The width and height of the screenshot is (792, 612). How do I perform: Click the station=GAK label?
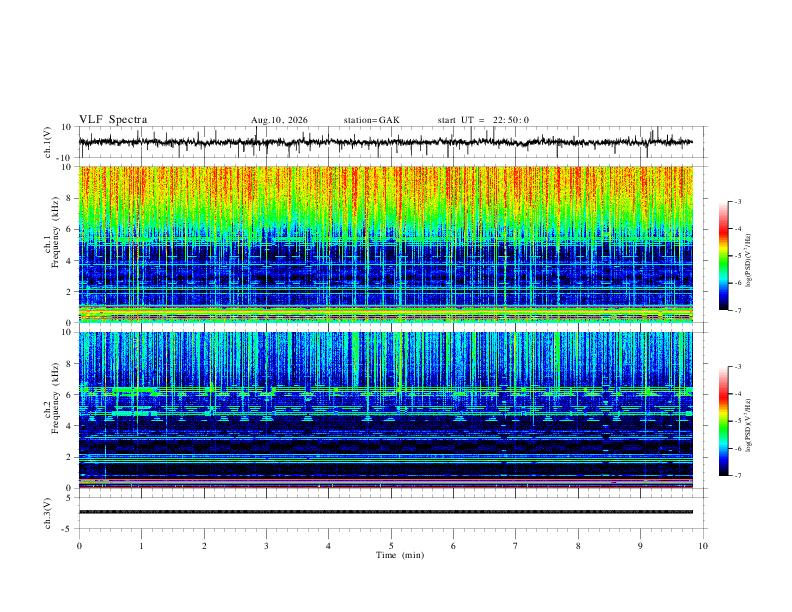tap(372, 120)
